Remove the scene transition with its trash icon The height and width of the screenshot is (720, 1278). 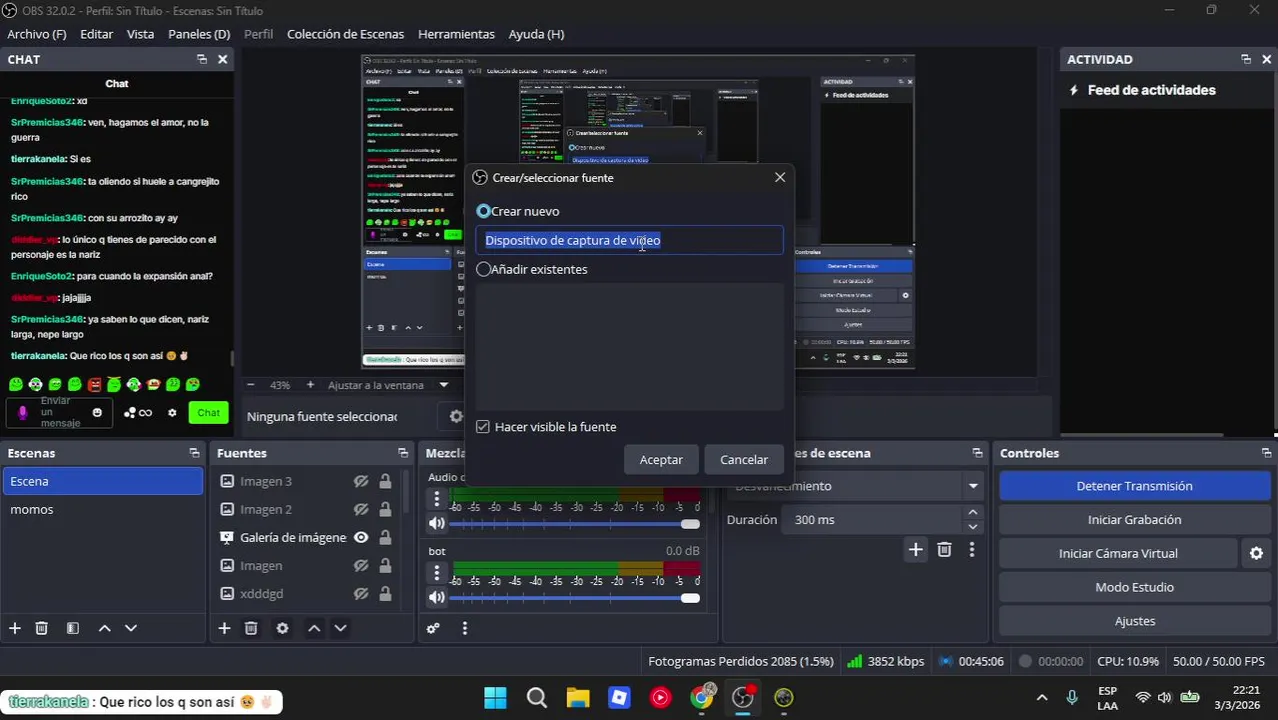944,549
